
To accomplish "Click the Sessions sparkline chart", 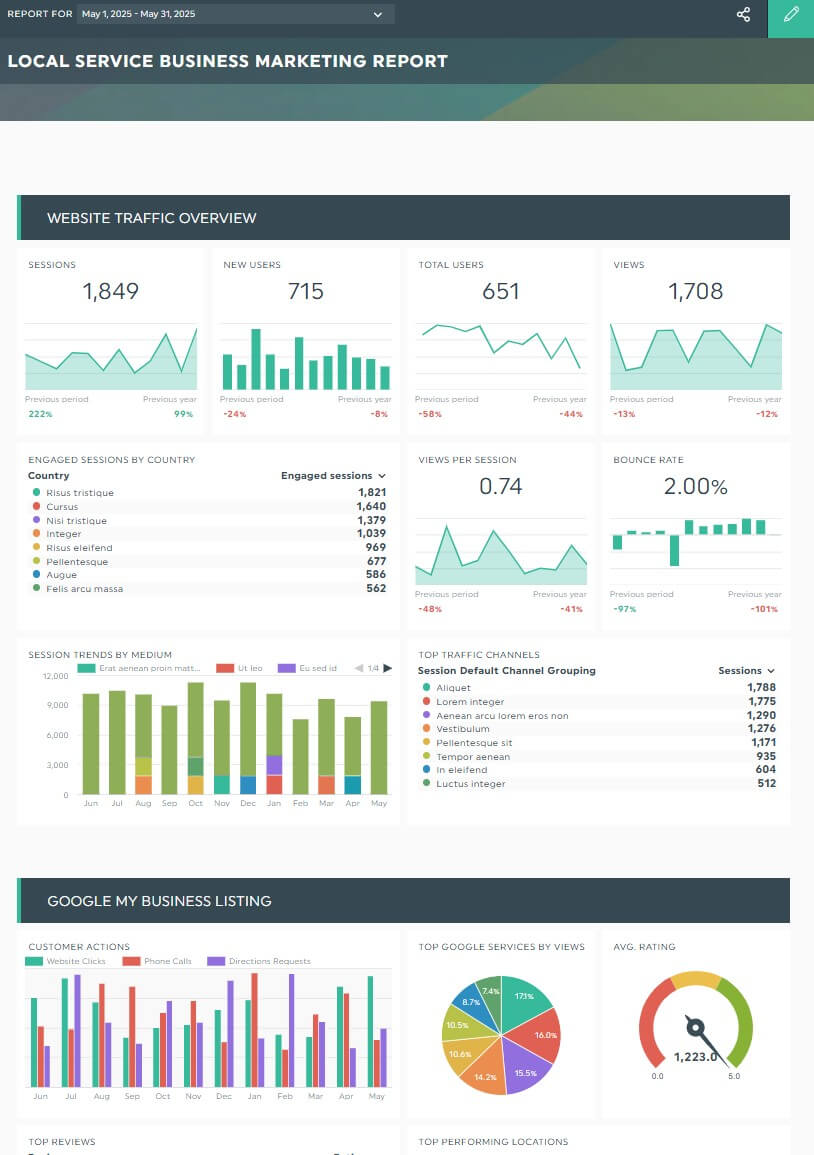I will pos(111,358).
